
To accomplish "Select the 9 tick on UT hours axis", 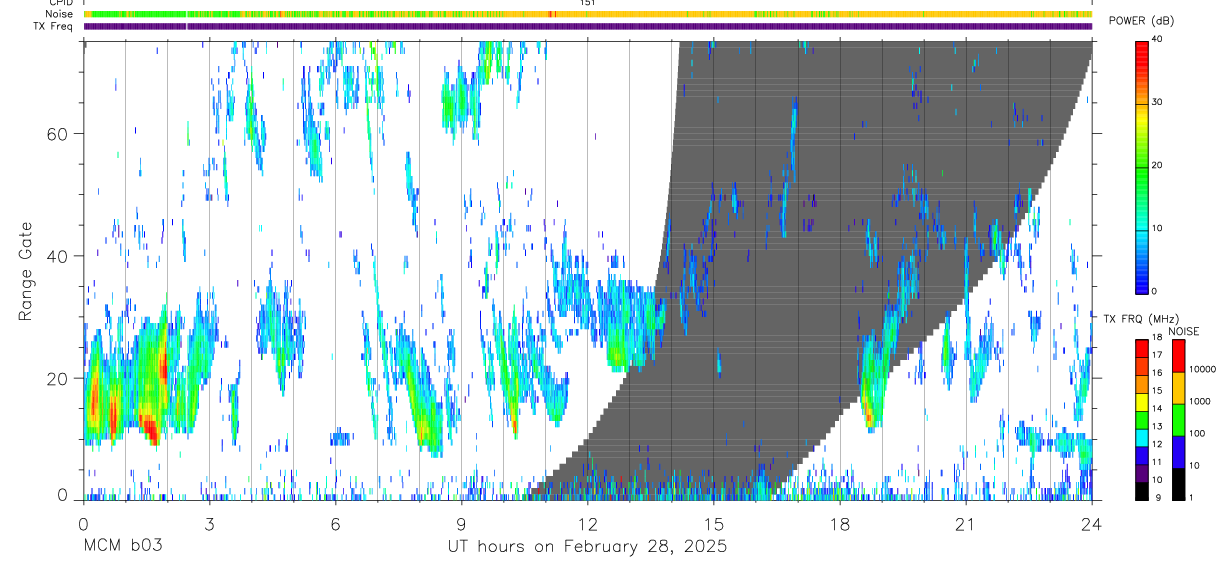I will (461, 522).
